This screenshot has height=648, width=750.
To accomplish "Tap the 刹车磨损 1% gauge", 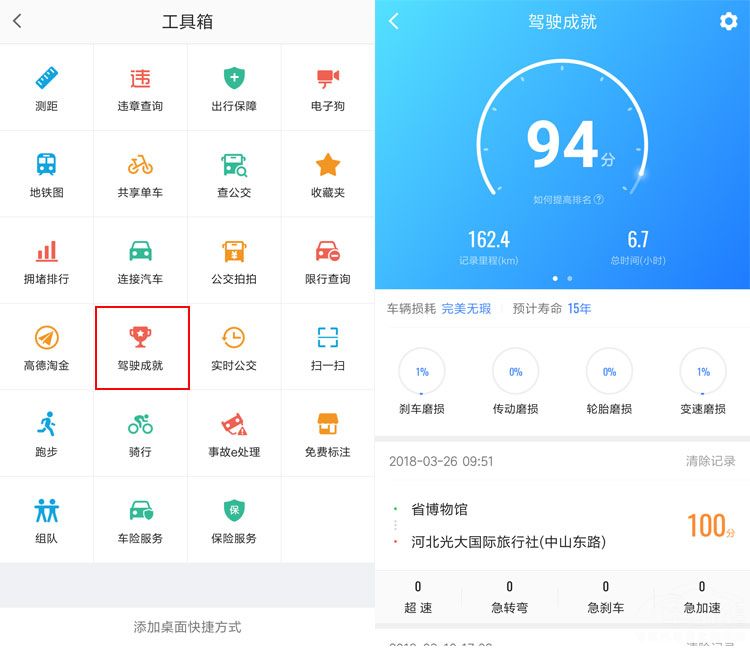I will (x=422, y=372).
